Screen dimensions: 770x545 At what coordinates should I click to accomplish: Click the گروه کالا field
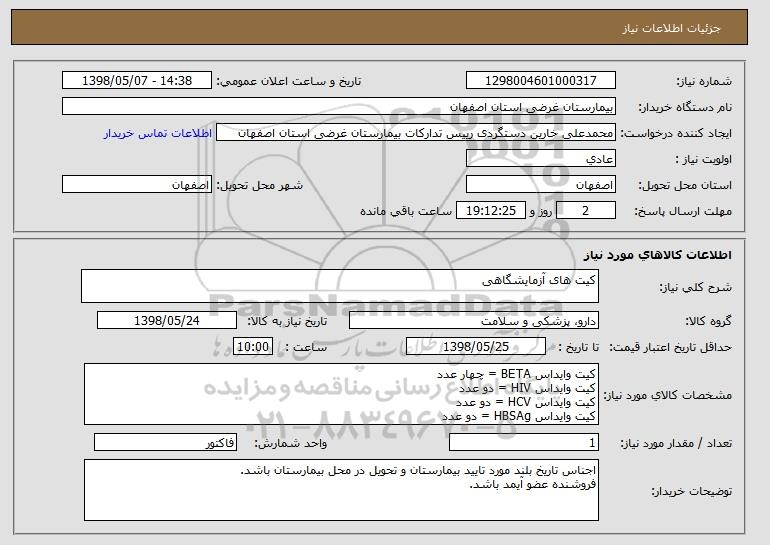point(474,321)
